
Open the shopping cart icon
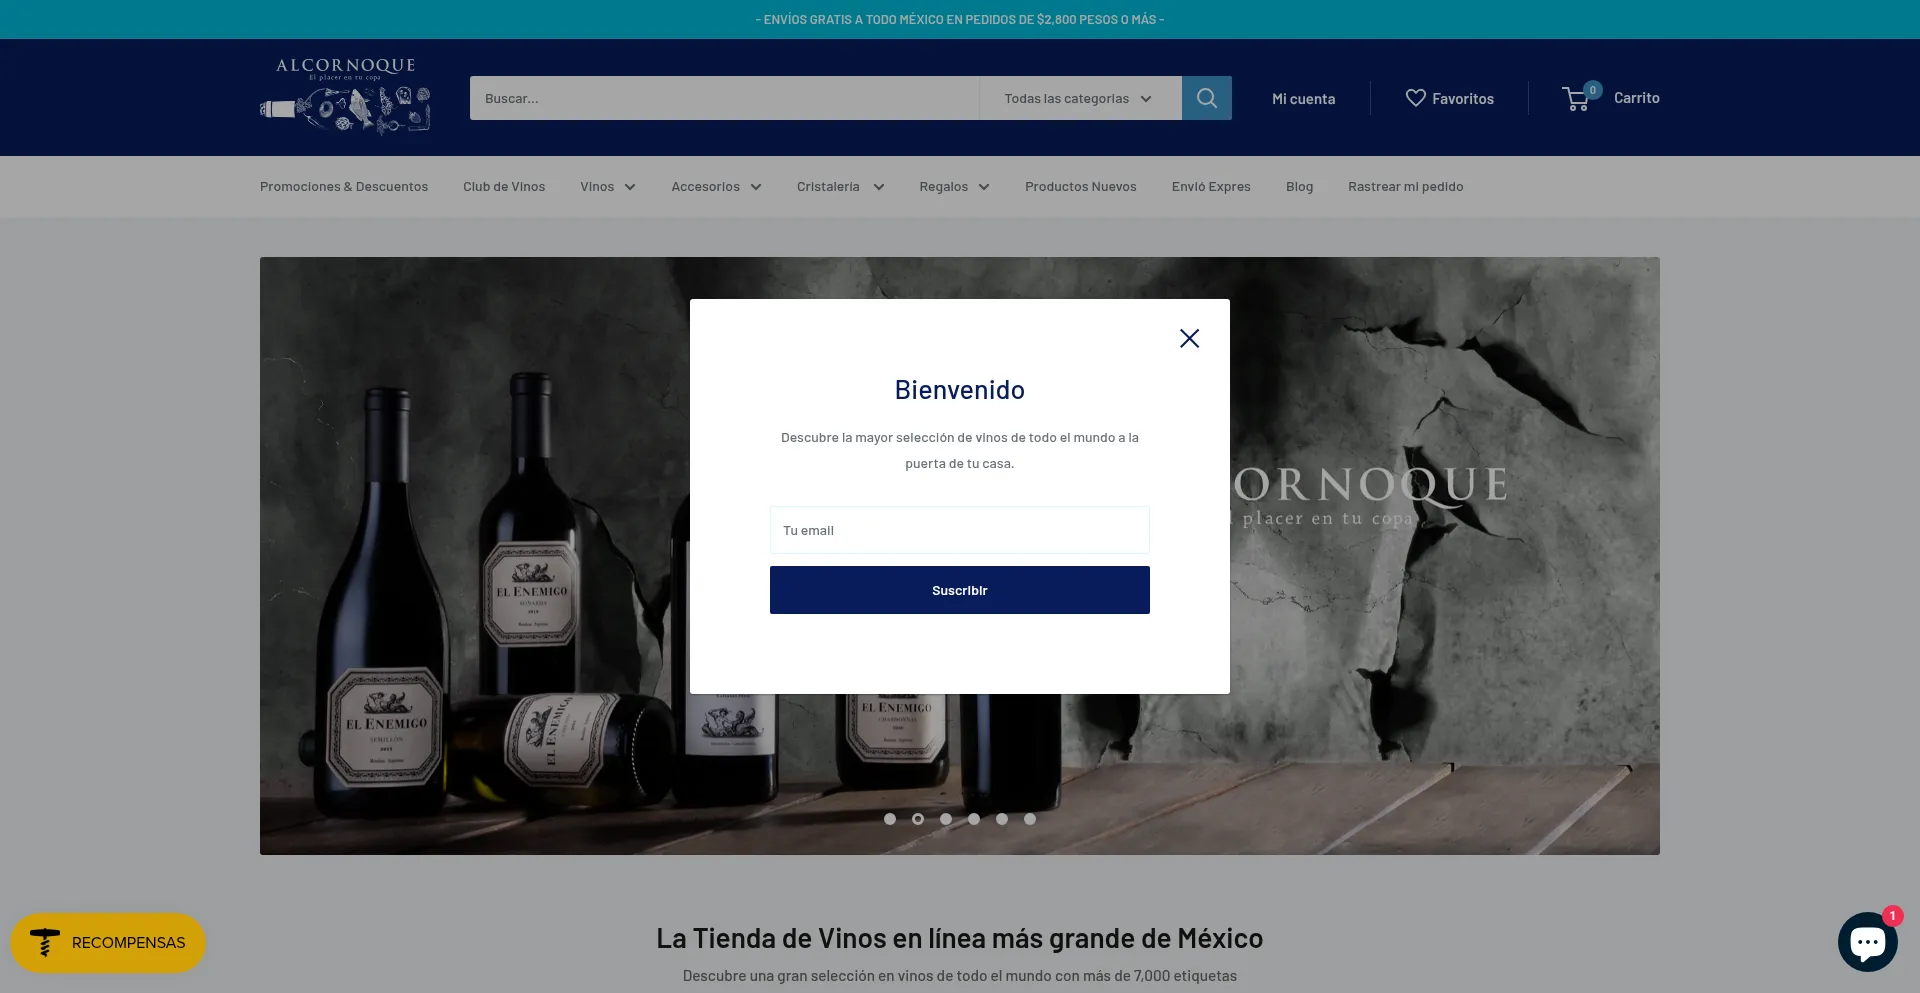pyautogui.click(x=1576, y=98)
